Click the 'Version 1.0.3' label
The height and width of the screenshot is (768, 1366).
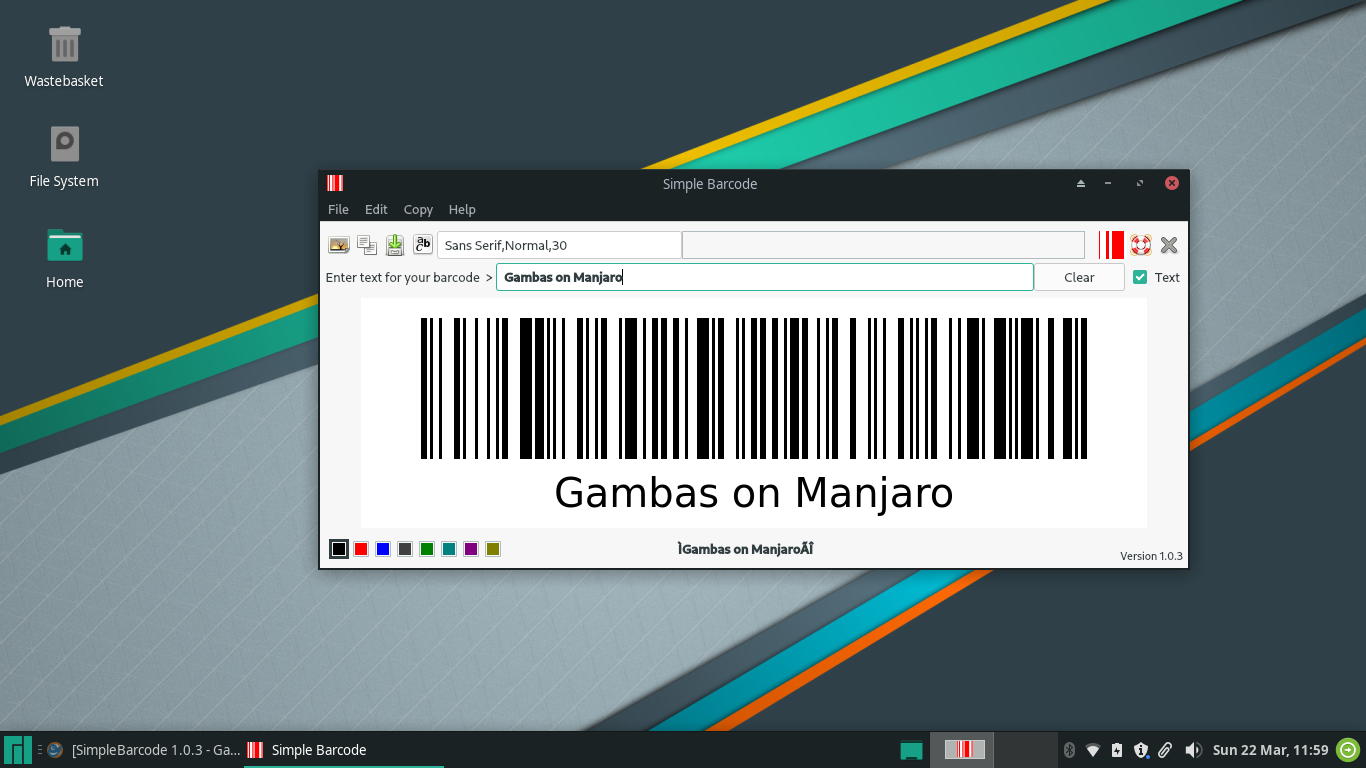point(1151,556)
